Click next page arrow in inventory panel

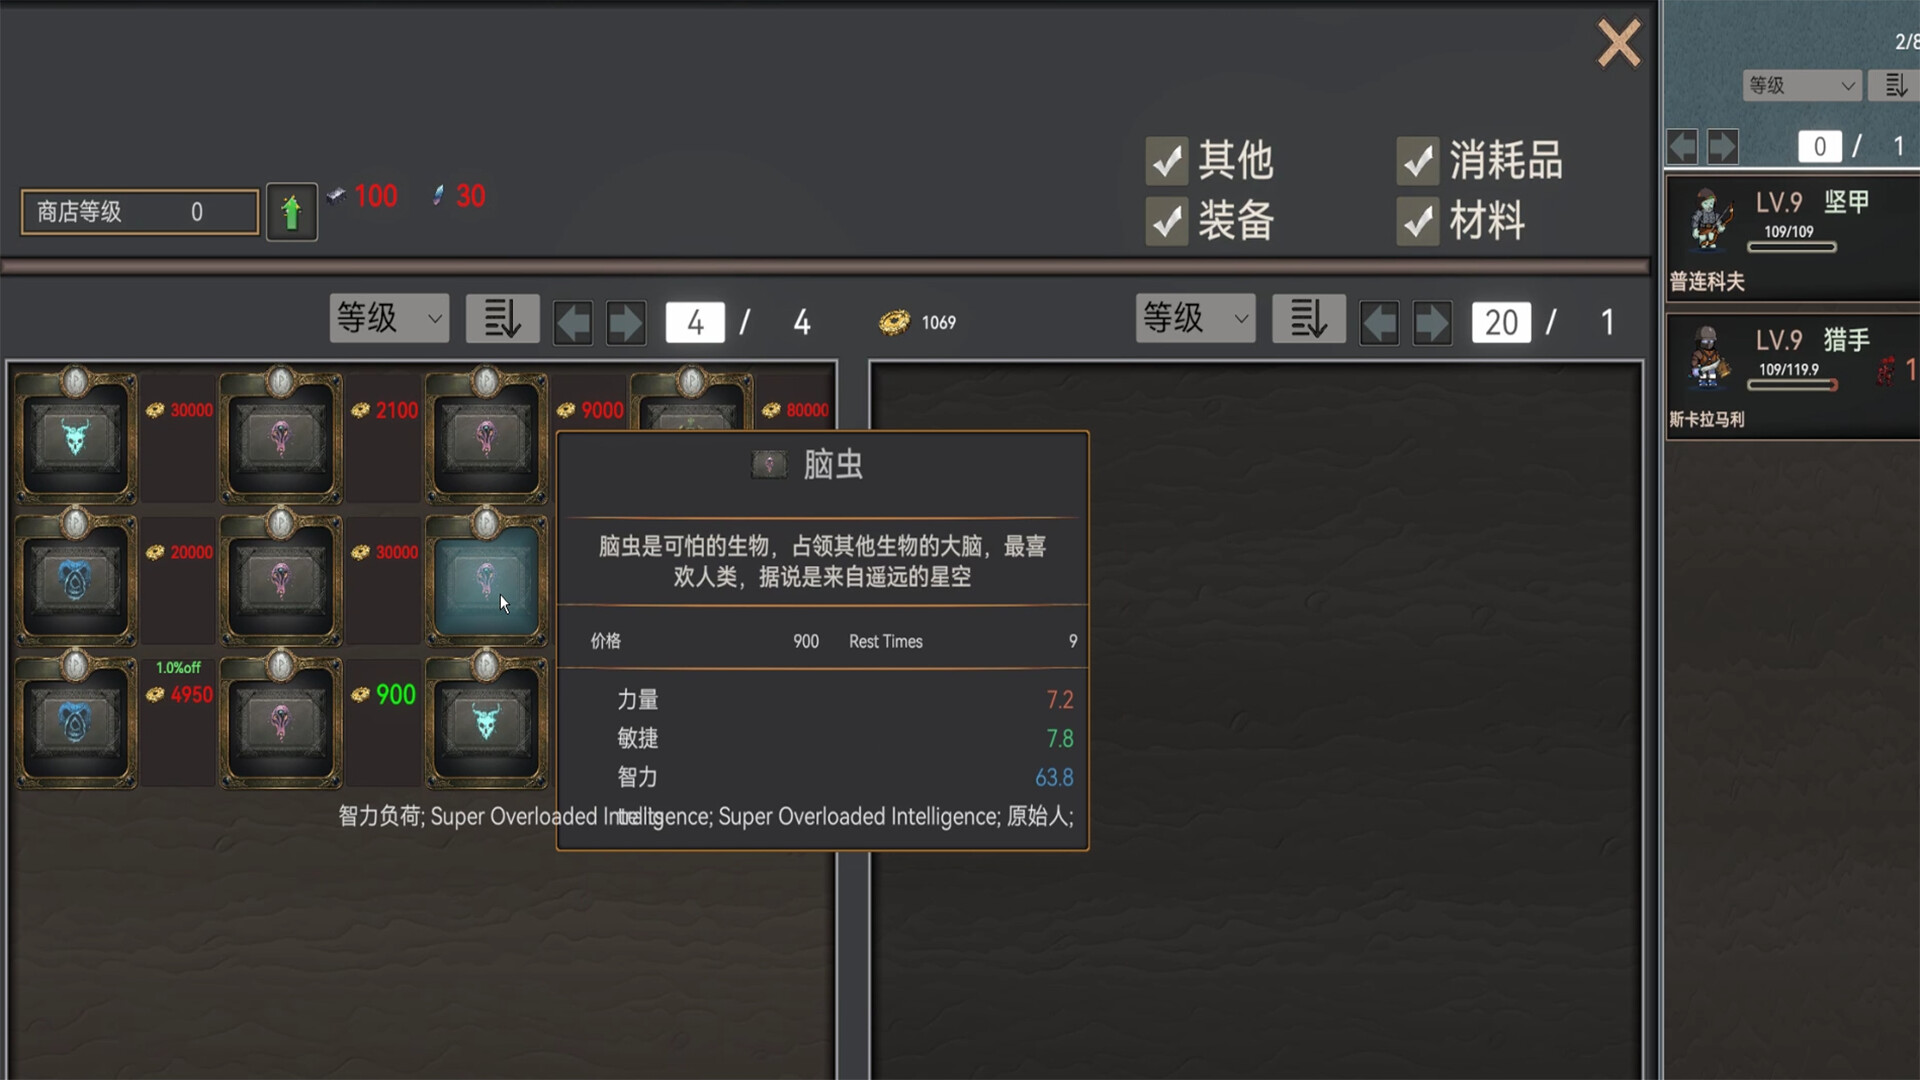1432,322
